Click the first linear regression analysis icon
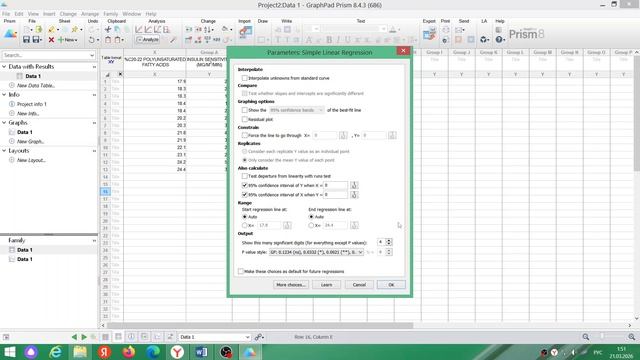 [139, 29]
